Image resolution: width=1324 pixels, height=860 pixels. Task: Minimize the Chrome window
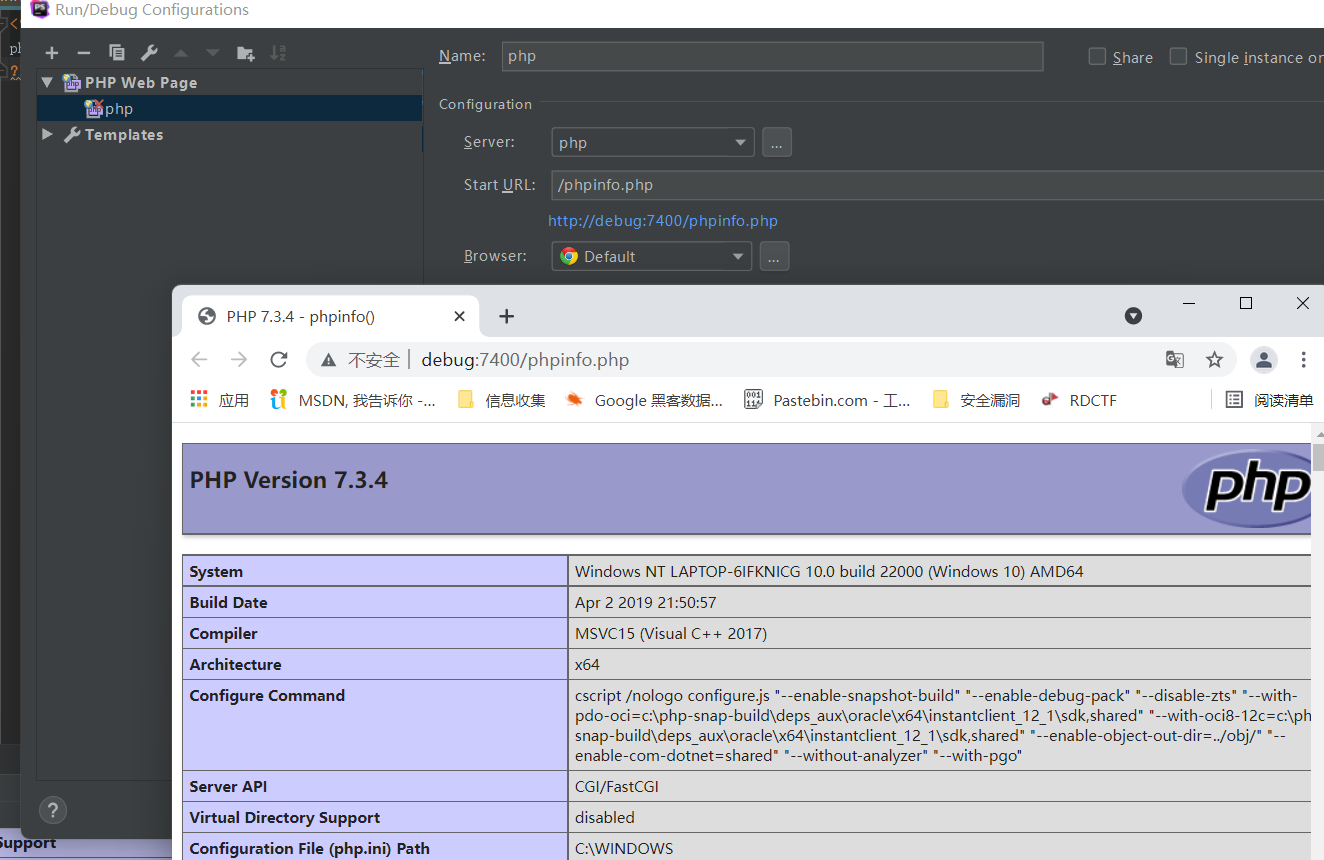[1189, 303]
